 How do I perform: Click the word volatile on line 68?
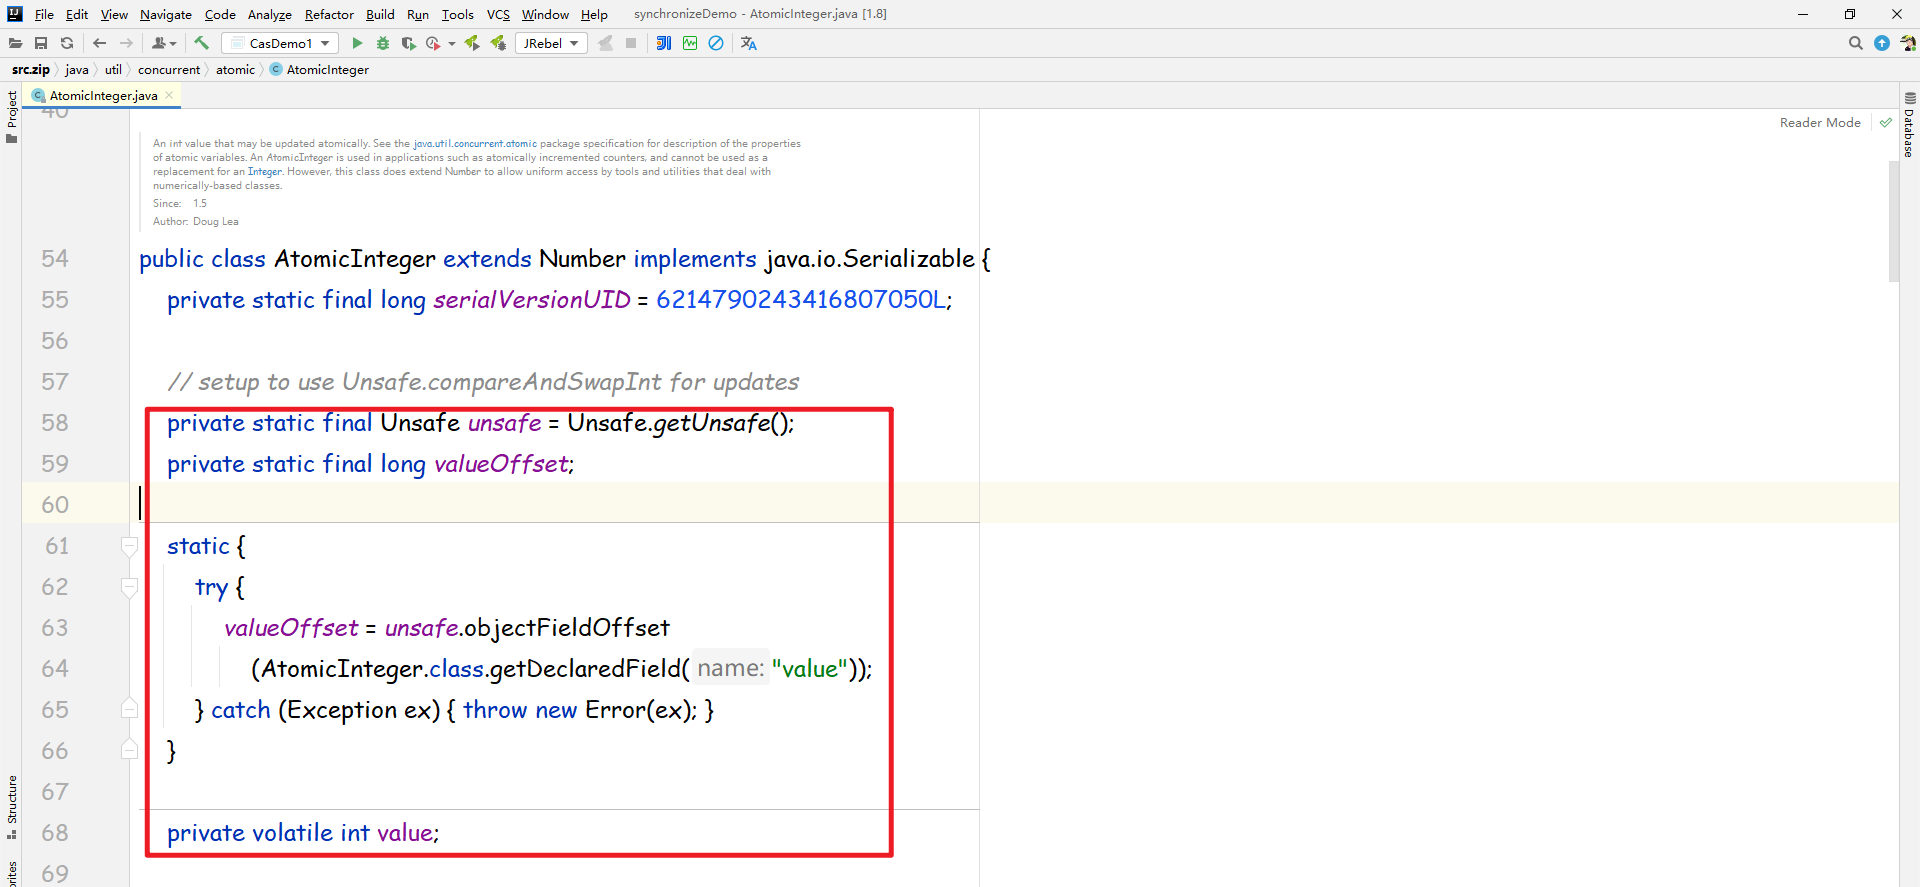coord(292,833)
